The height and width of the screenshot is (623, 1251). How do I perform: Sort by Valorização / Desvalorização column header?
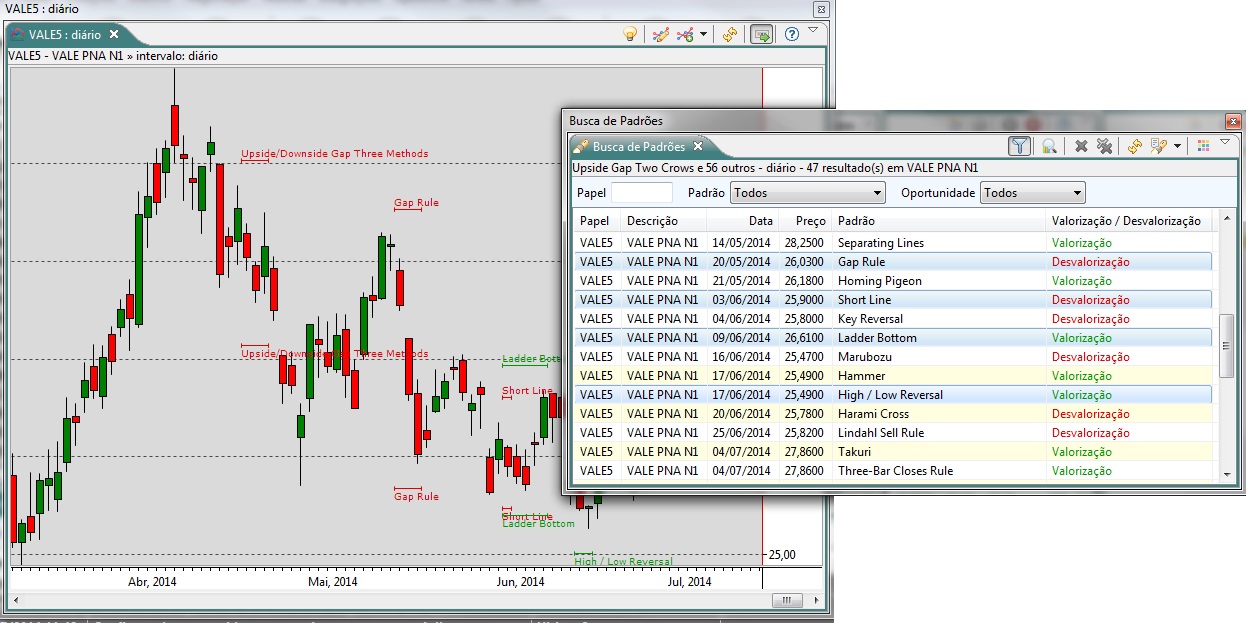1129,221
